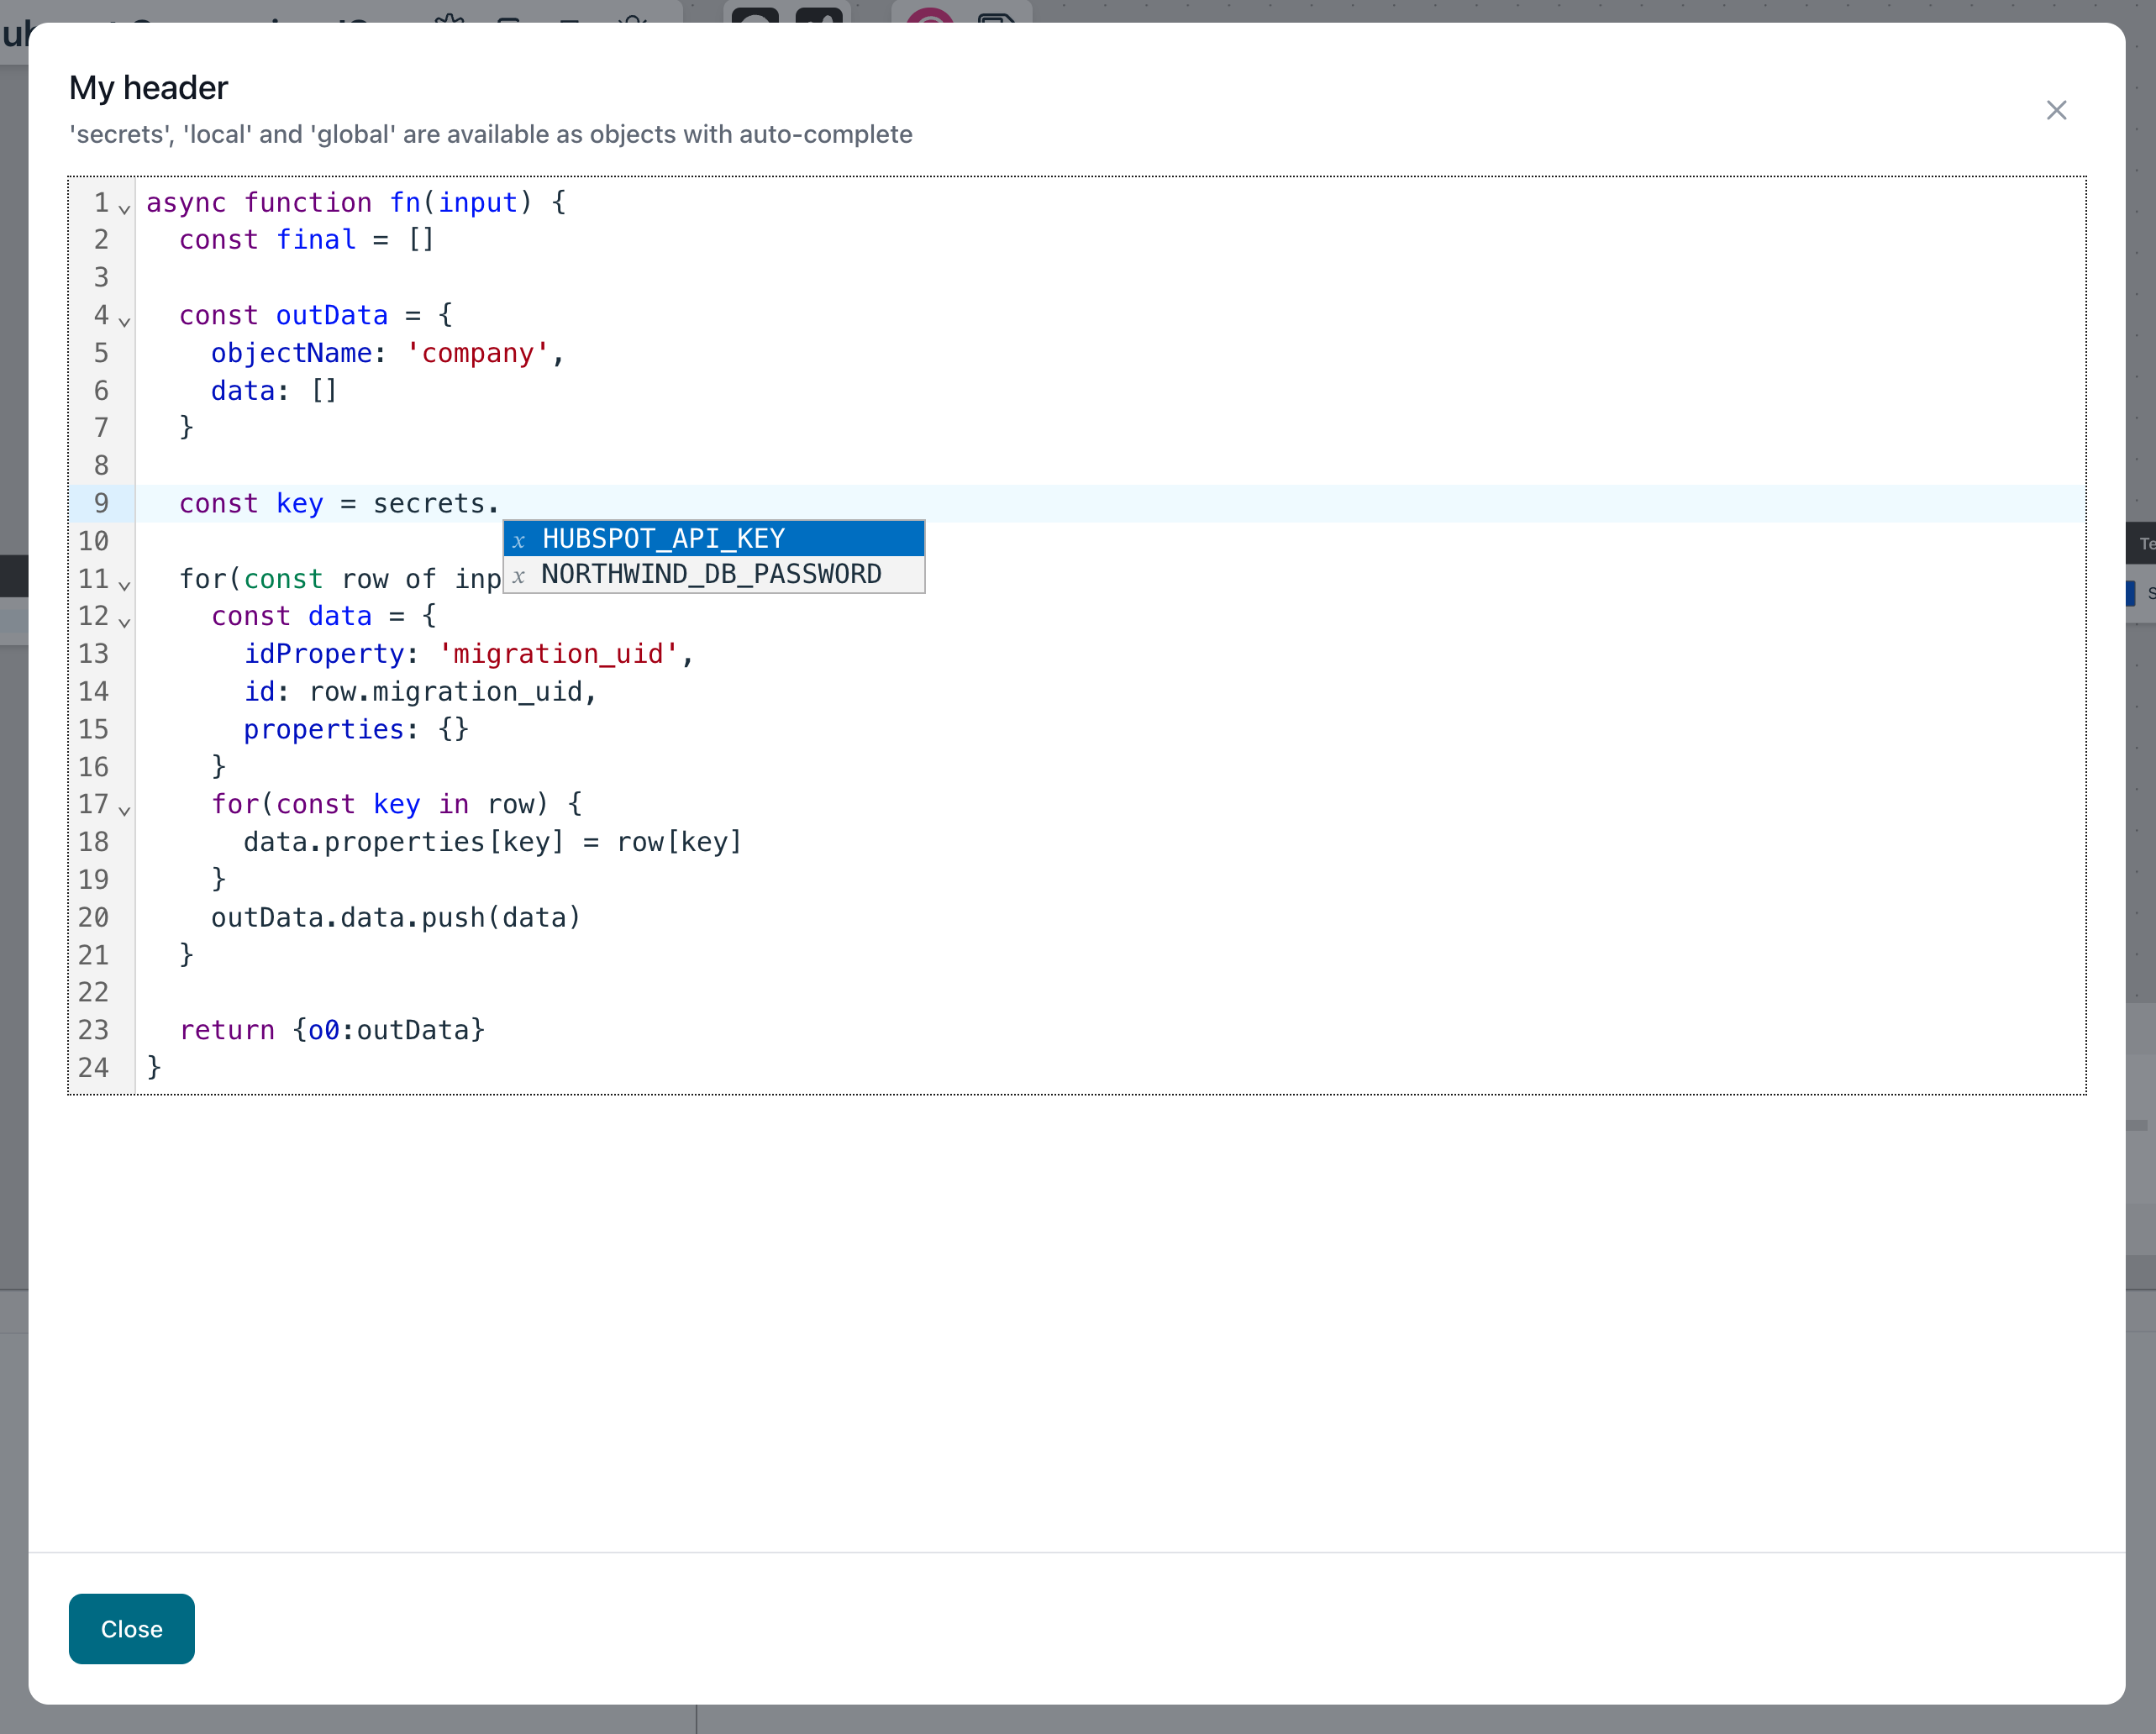The height and width of the screenshot is (1734, 2156).
Task: Click 'return {o0:outData}' on line 23
Action: [332, 1030]
